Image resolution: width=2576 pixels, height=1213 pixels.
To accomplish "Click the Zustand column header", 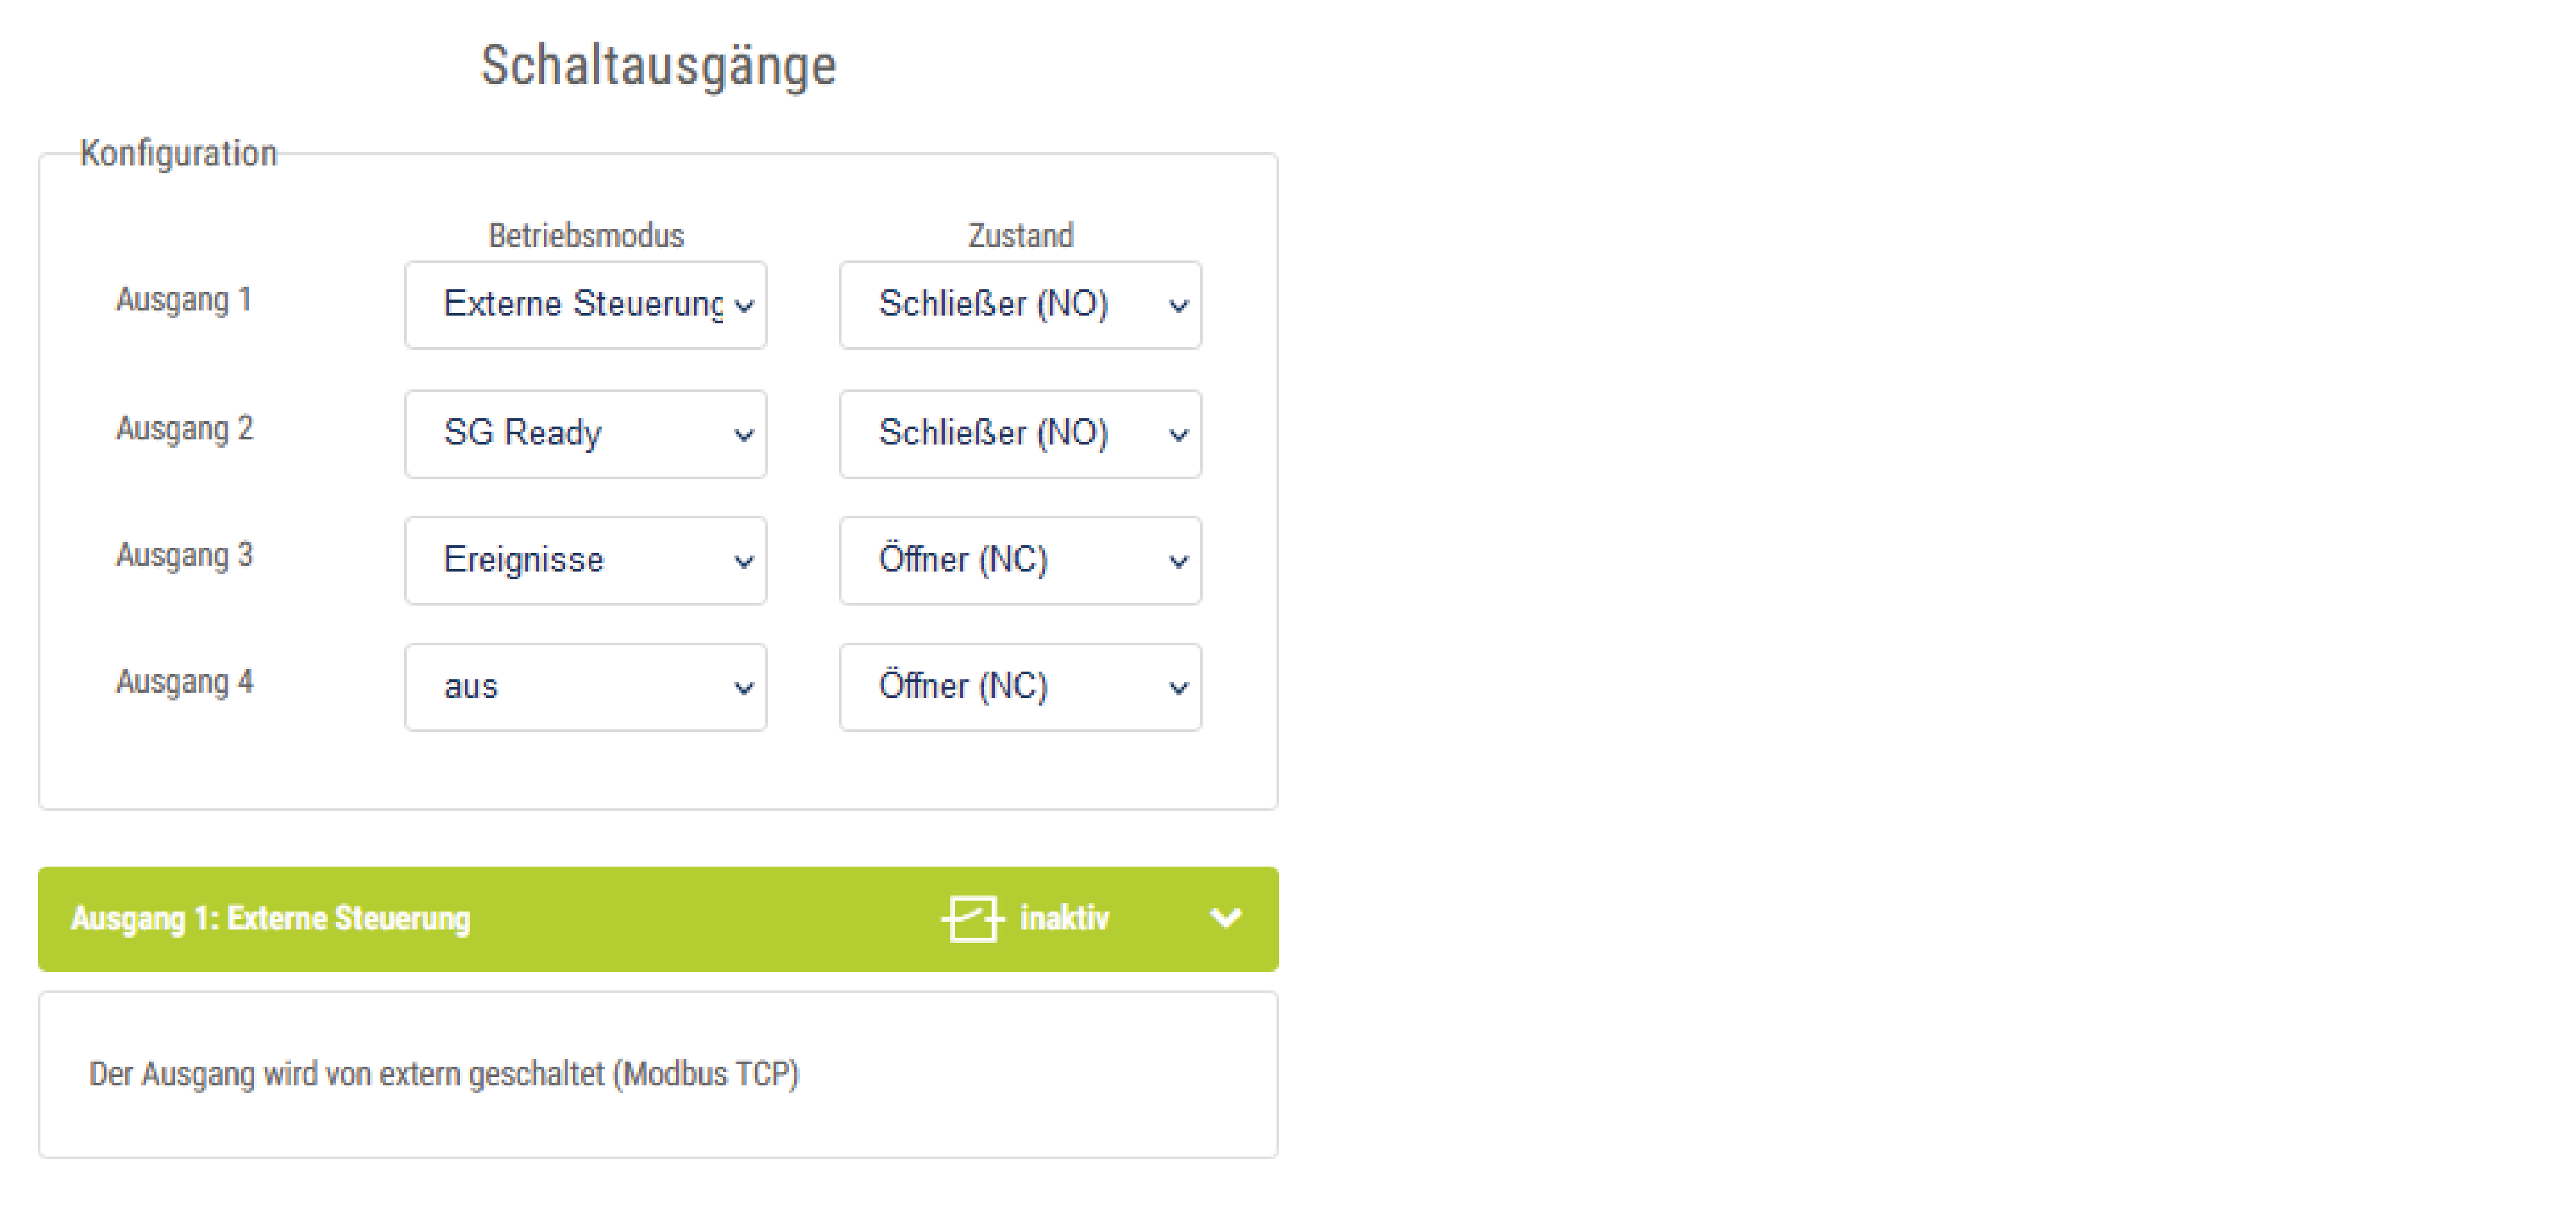I will 1020,236.
